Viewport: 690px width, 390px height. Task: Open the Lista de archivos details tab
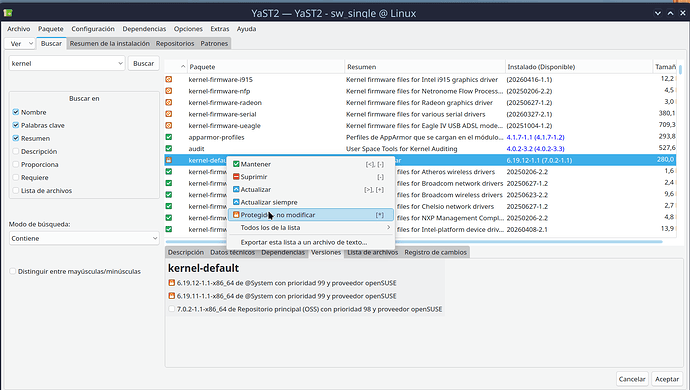click(x=373, y=252)
